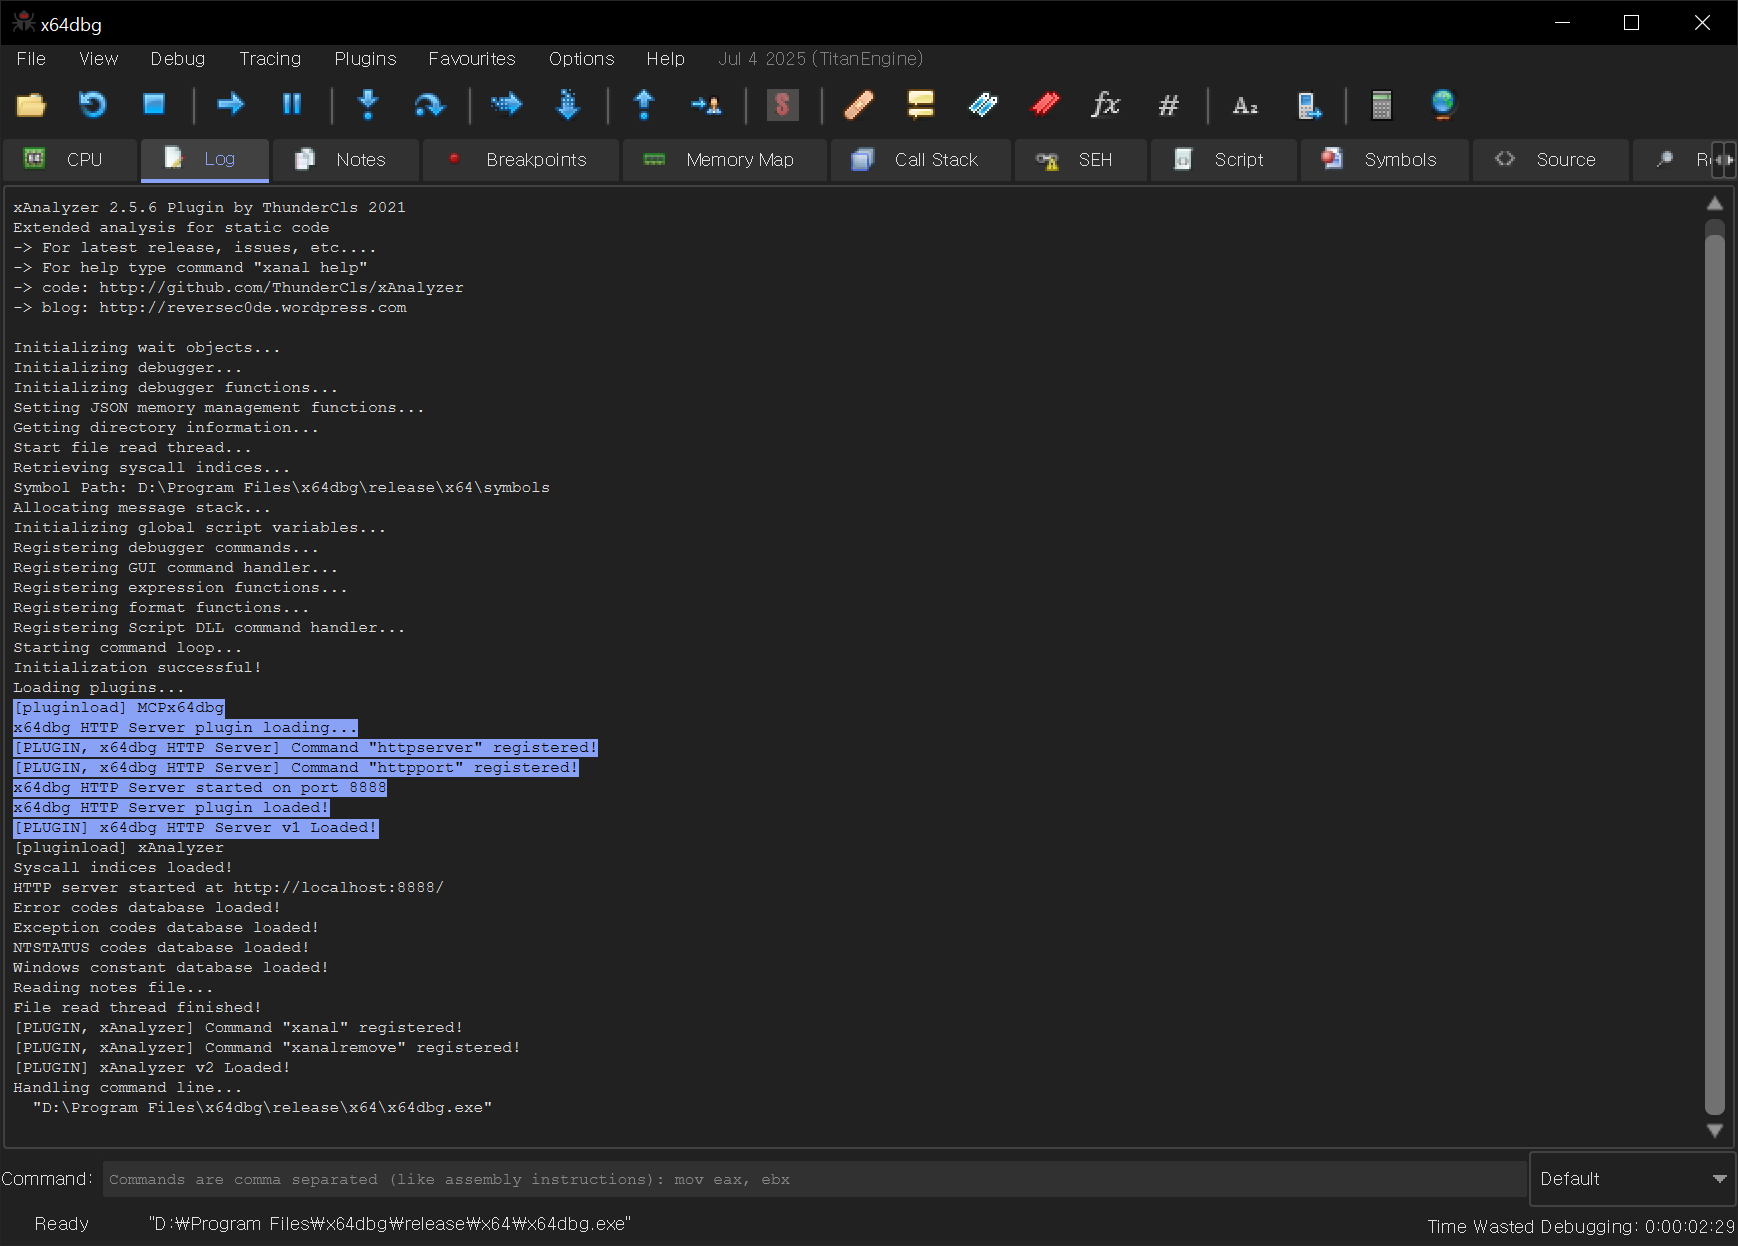Viewport: 1738px width, 1246px height.
Task: Open the Source tab
Action: point(1551,160)
